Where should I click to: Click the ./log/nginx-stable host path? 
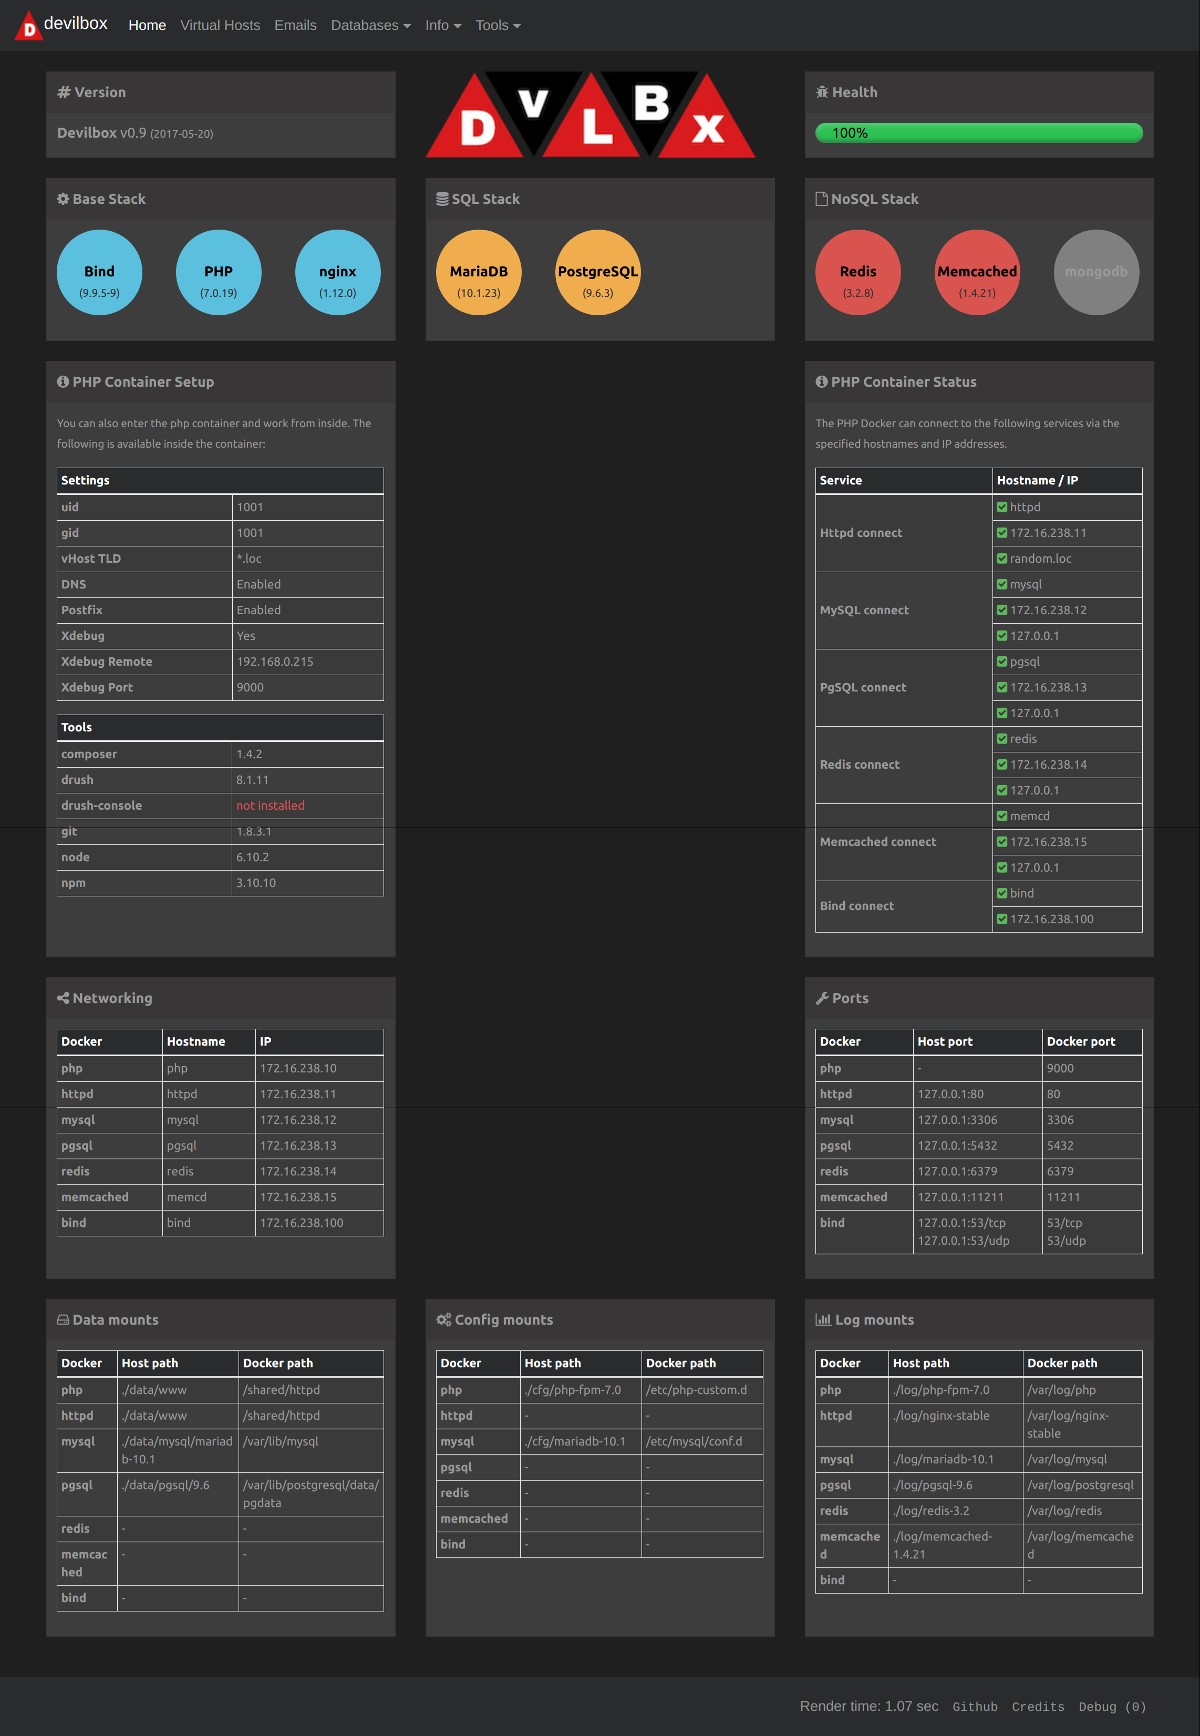(941, 1416)
